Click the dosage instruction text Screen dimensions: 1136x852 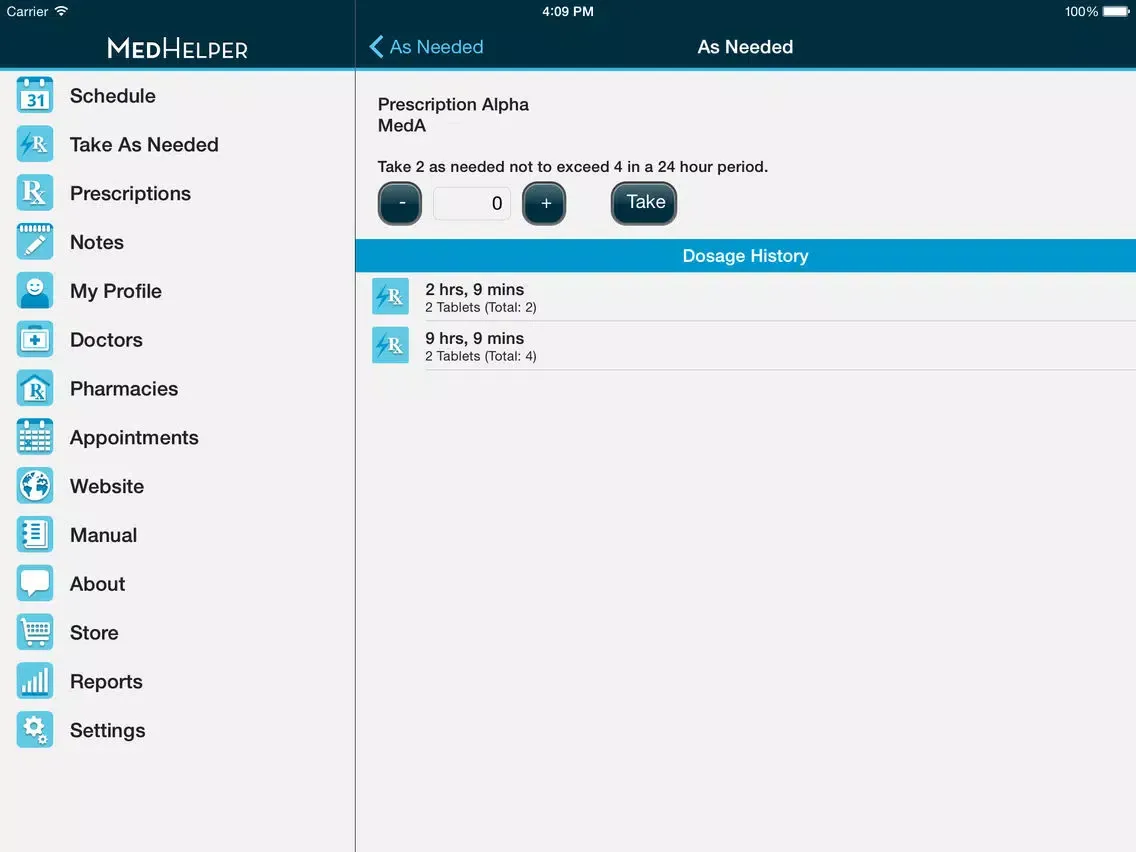(572, 167)
